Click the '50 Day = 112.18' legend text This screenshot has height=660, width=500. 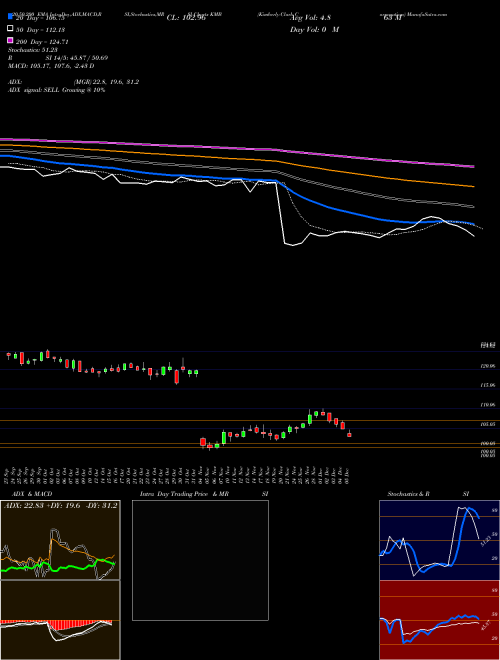pyautogui.click(x=41, y=30)
